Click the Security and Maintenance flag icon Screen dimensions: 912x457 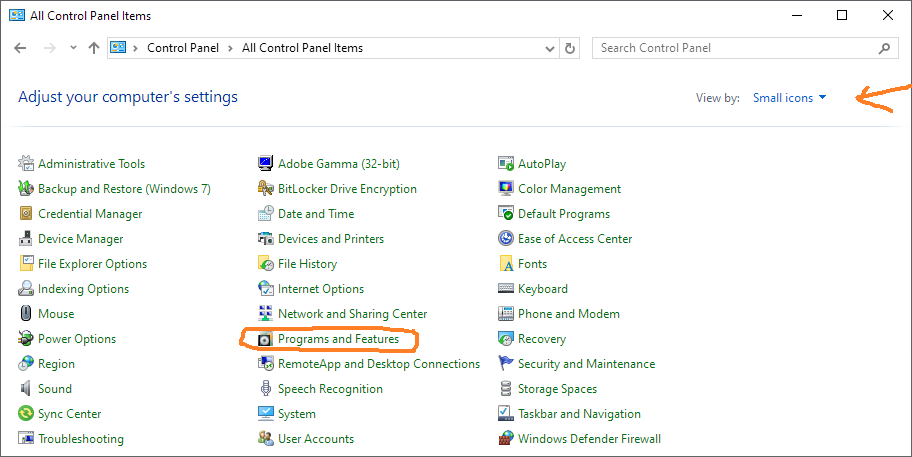[506, 363]
